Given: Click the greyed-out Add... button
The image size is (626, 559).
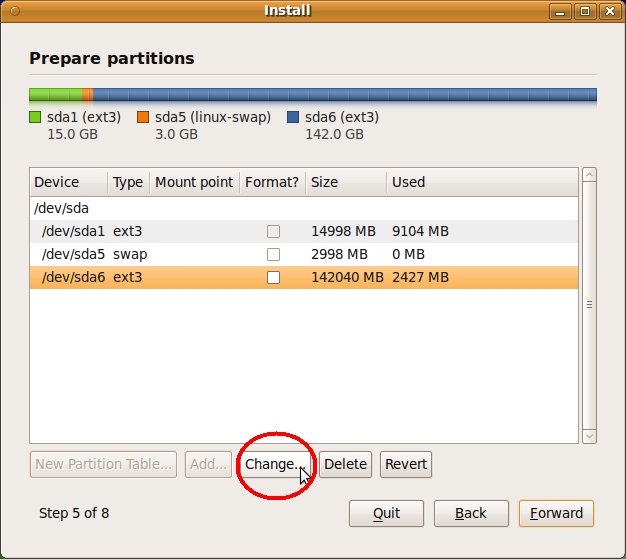Looking at the screenshot, I should [x=208, y=464].
